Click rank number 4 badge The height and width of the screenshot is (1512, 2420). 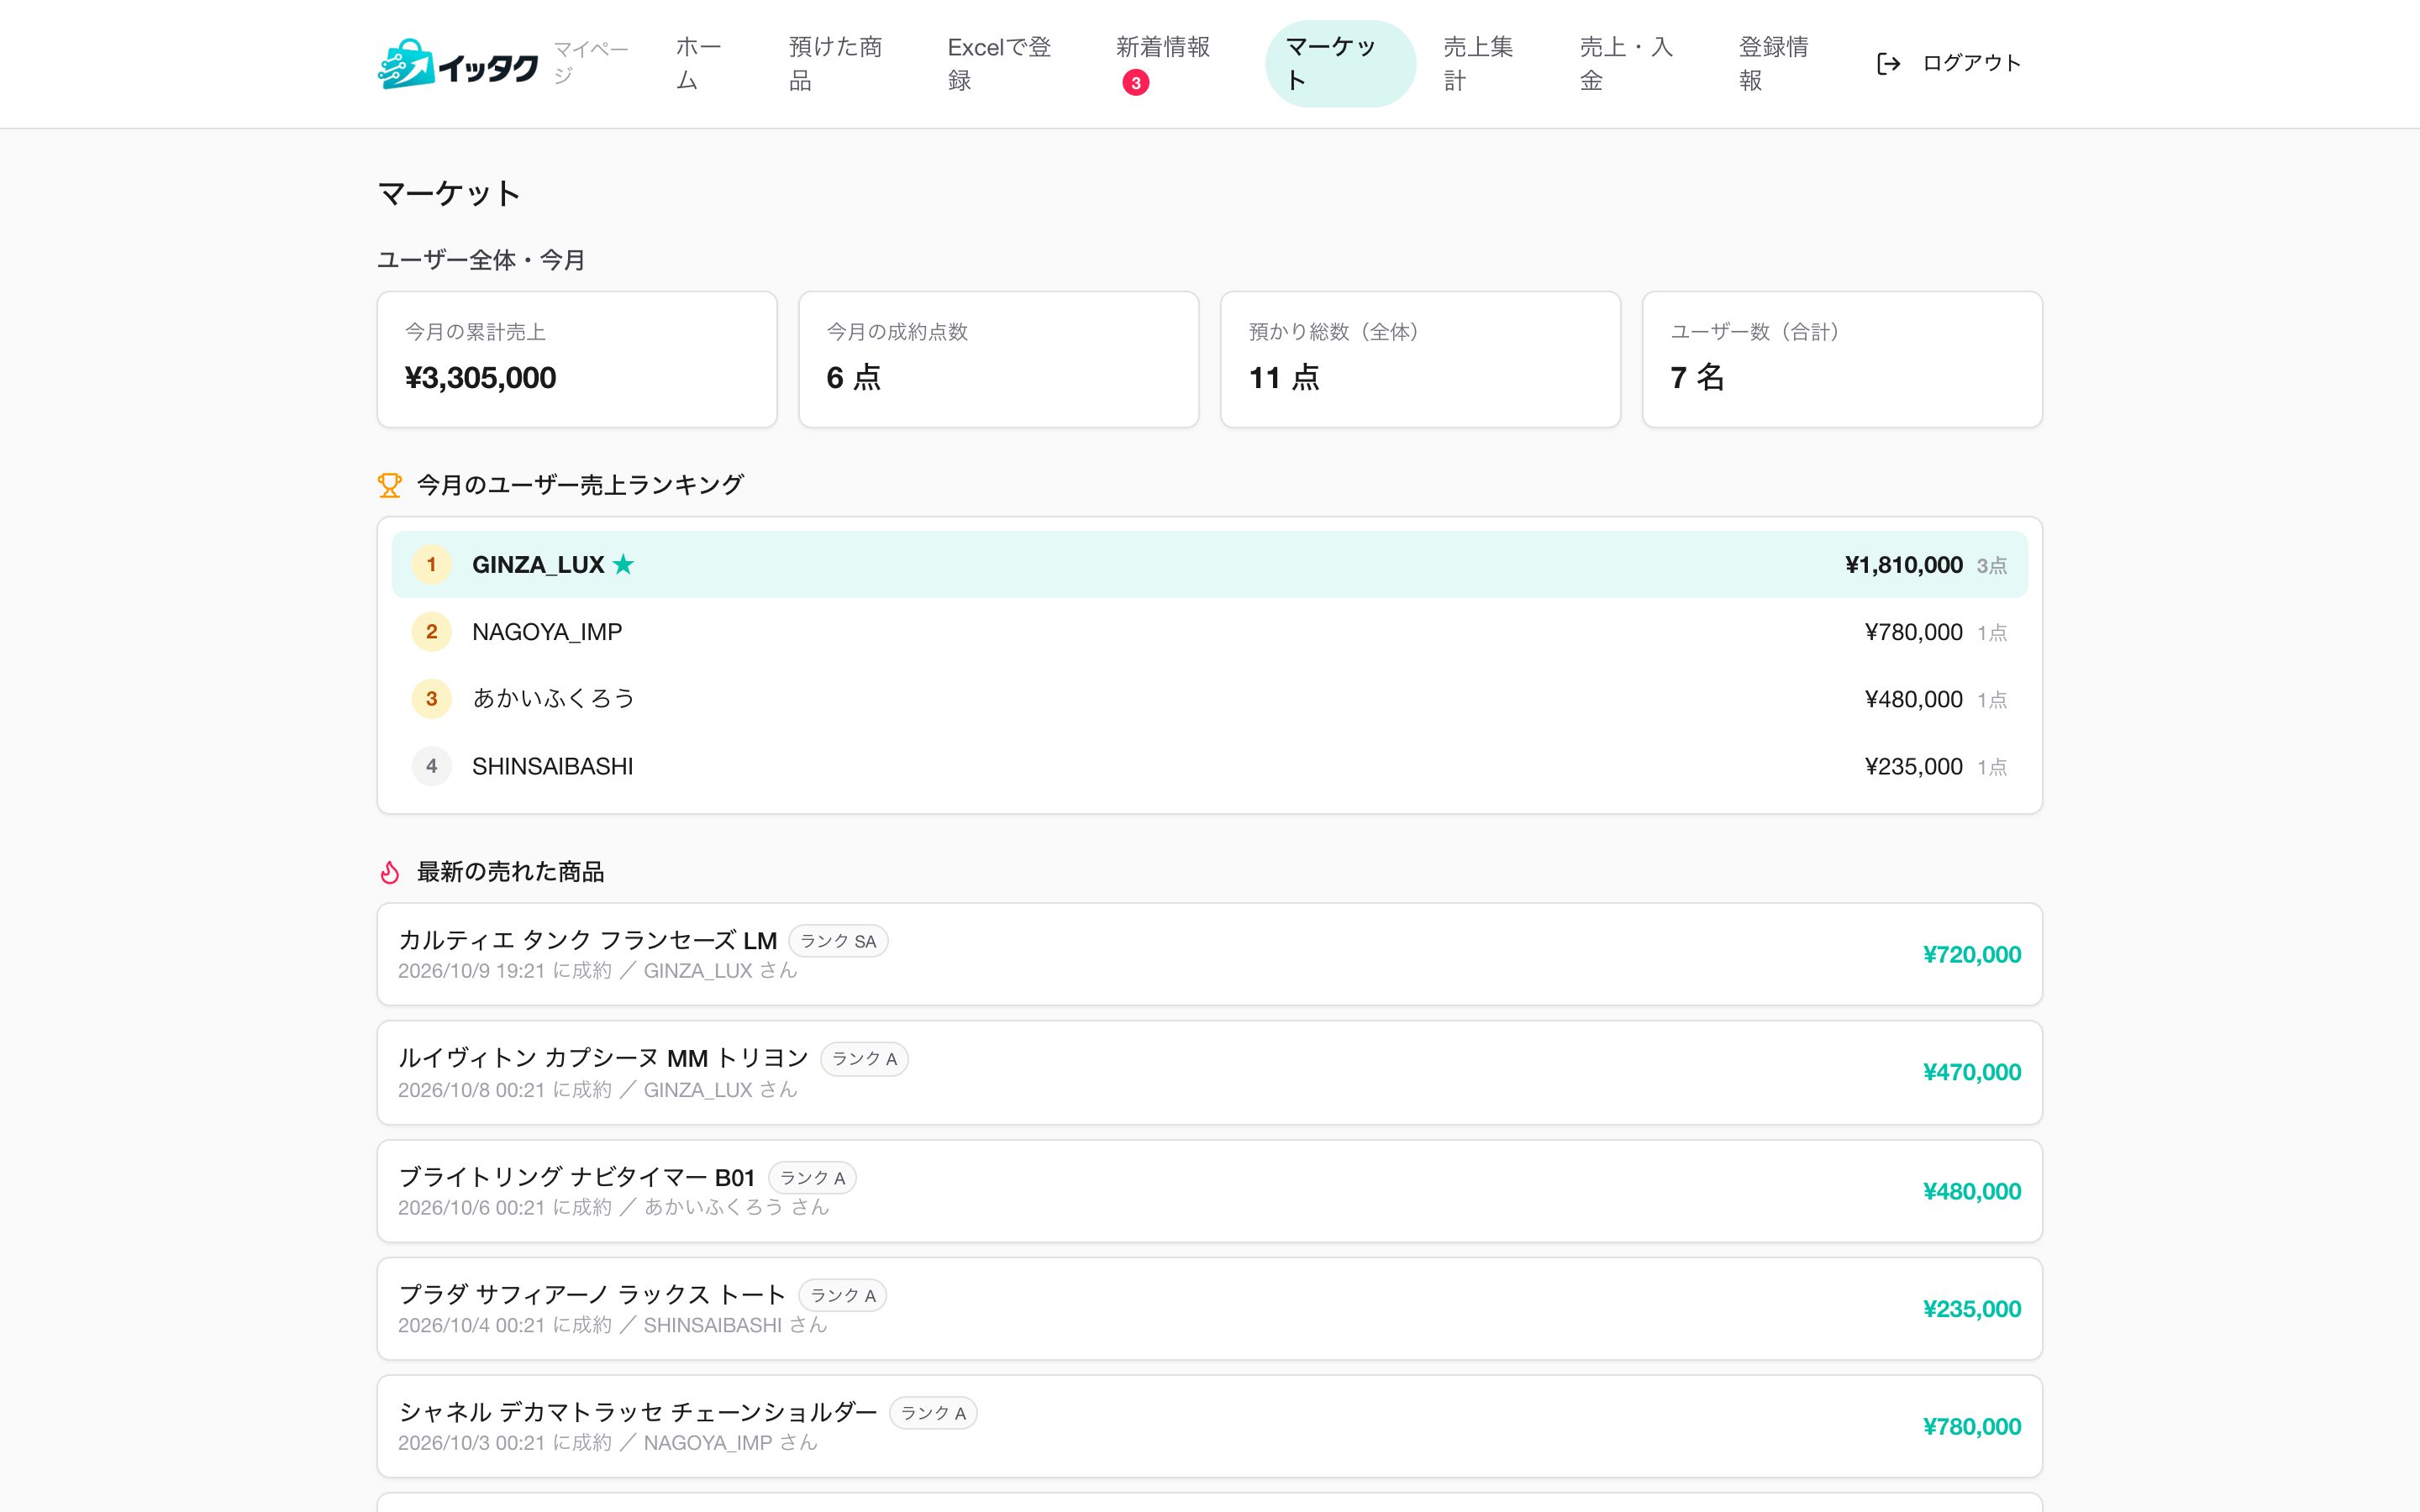tap(432, 766)
